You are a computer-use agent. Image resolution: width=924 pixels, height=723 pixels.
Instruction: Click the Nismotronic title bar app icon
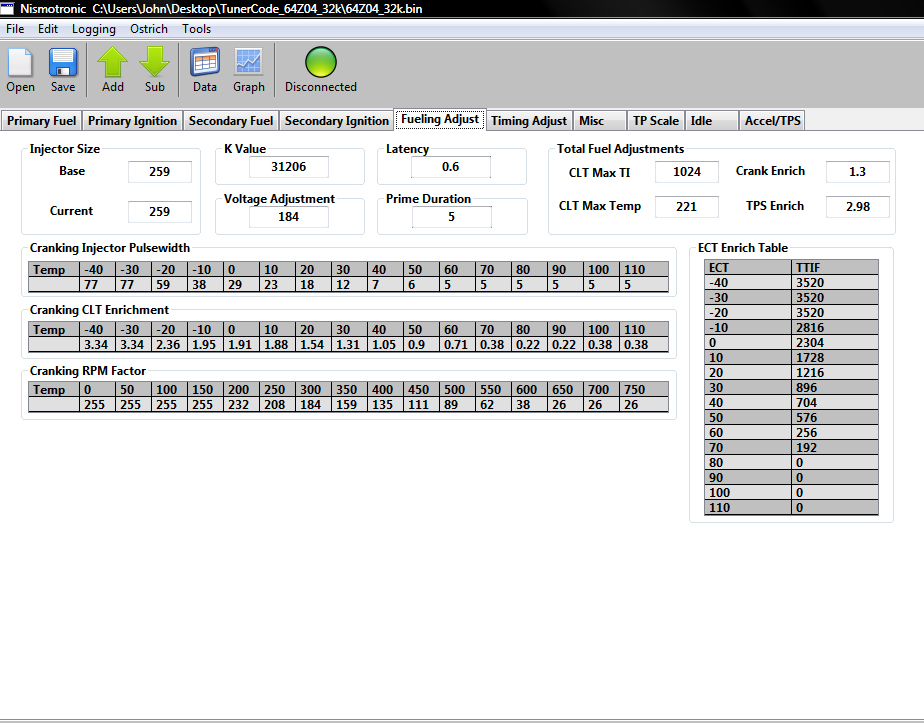click(8, 9)
